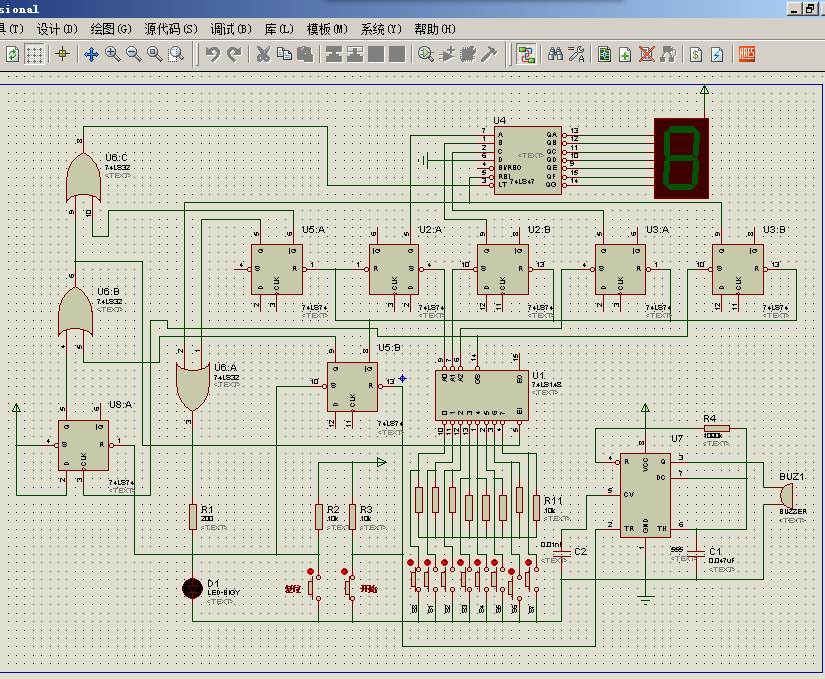The height and width of the screenshot is (679, 825).
Task: Open the Design Explorer icon
Action: click(605, 54)
